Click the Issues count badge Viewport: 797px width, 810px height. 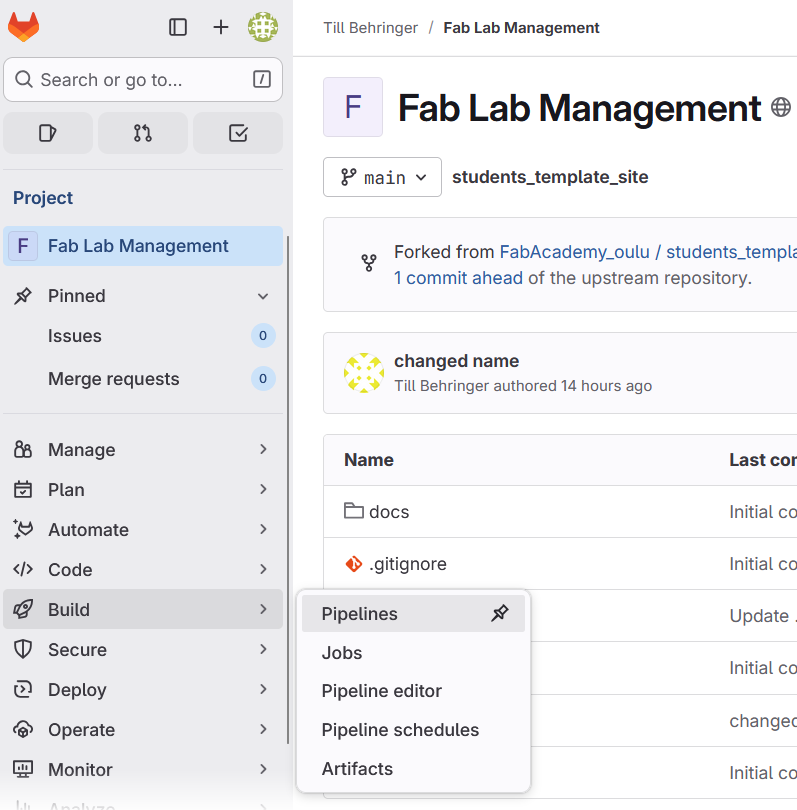(263, 336)
